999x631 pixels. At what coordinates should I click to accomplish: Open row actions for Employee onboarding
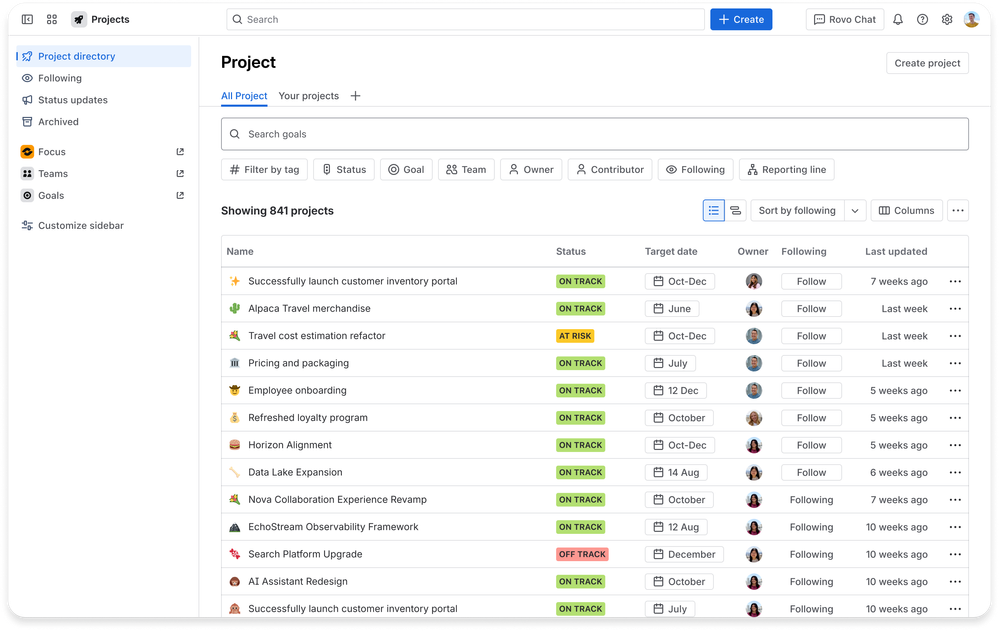pos(955,391)
